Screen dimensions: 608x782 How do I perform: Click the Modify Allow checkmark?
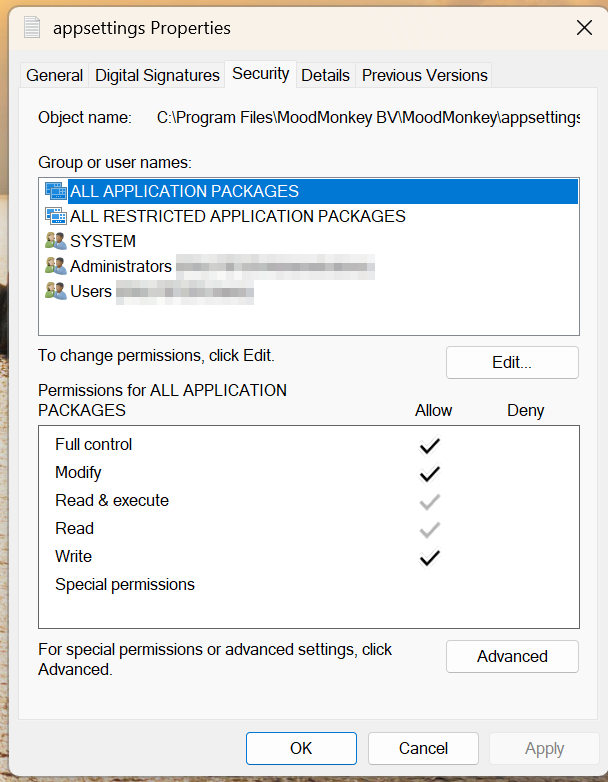point(429,473)
